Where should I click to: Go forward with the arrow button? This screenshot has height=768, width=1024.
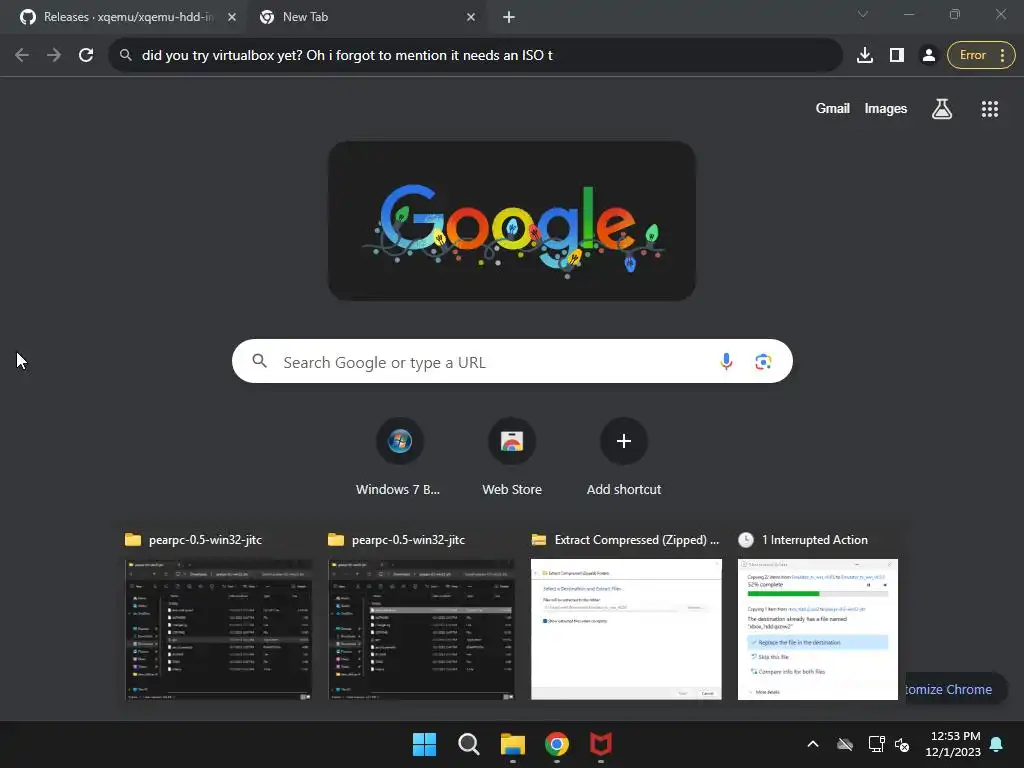54,56
